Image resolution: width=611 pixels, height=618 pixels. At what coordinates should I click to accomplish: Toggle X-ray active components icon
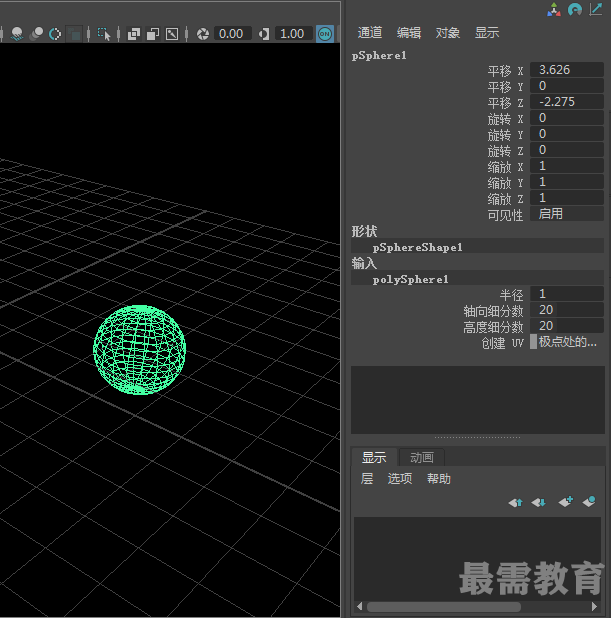pos(153,34)
